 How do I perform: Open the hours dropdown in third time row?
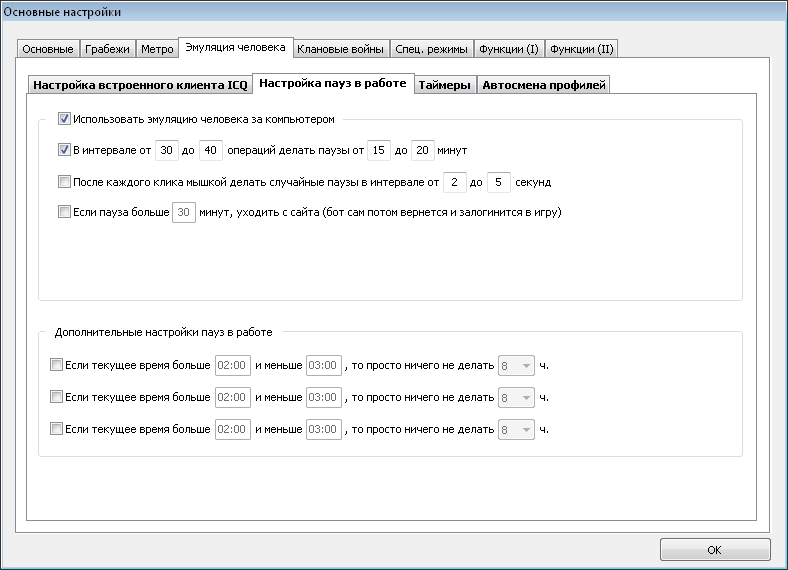pyautogui.click(x=516, y=429)
